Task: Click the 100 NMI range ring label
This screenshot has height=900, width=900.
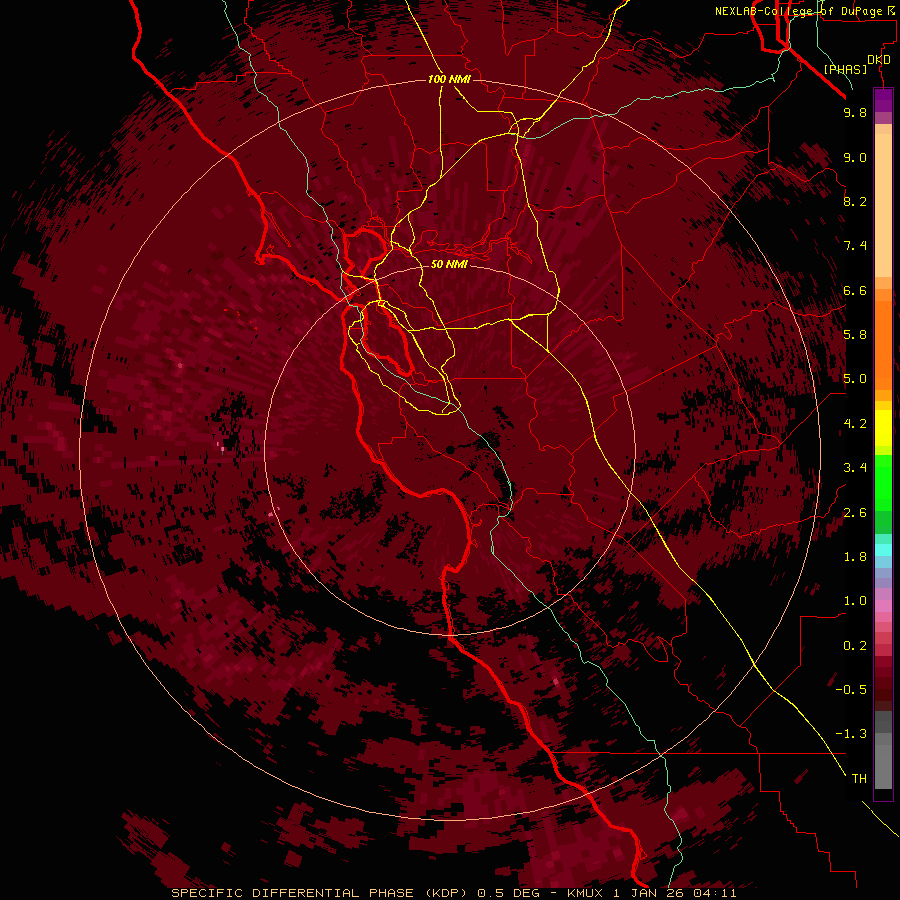Action: tap(449, 79)
